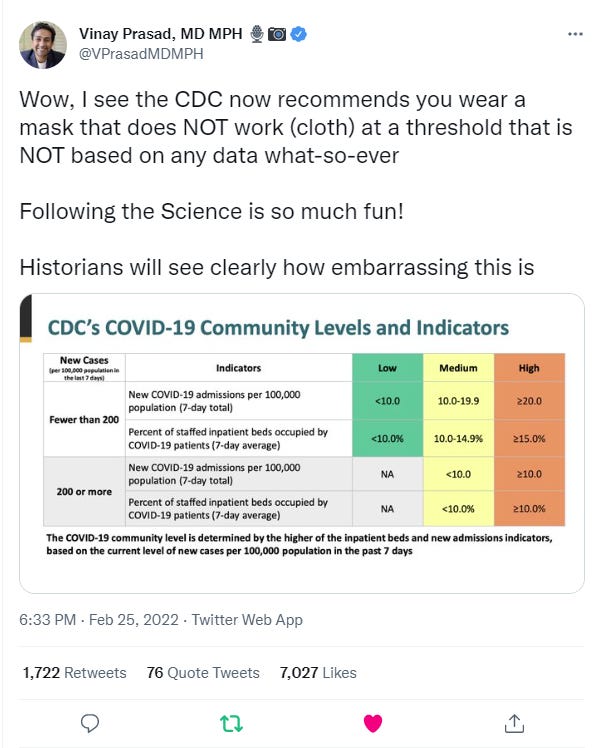Click the green Low column header
This screenshot has width=600, height=748.
click(387, 368)
